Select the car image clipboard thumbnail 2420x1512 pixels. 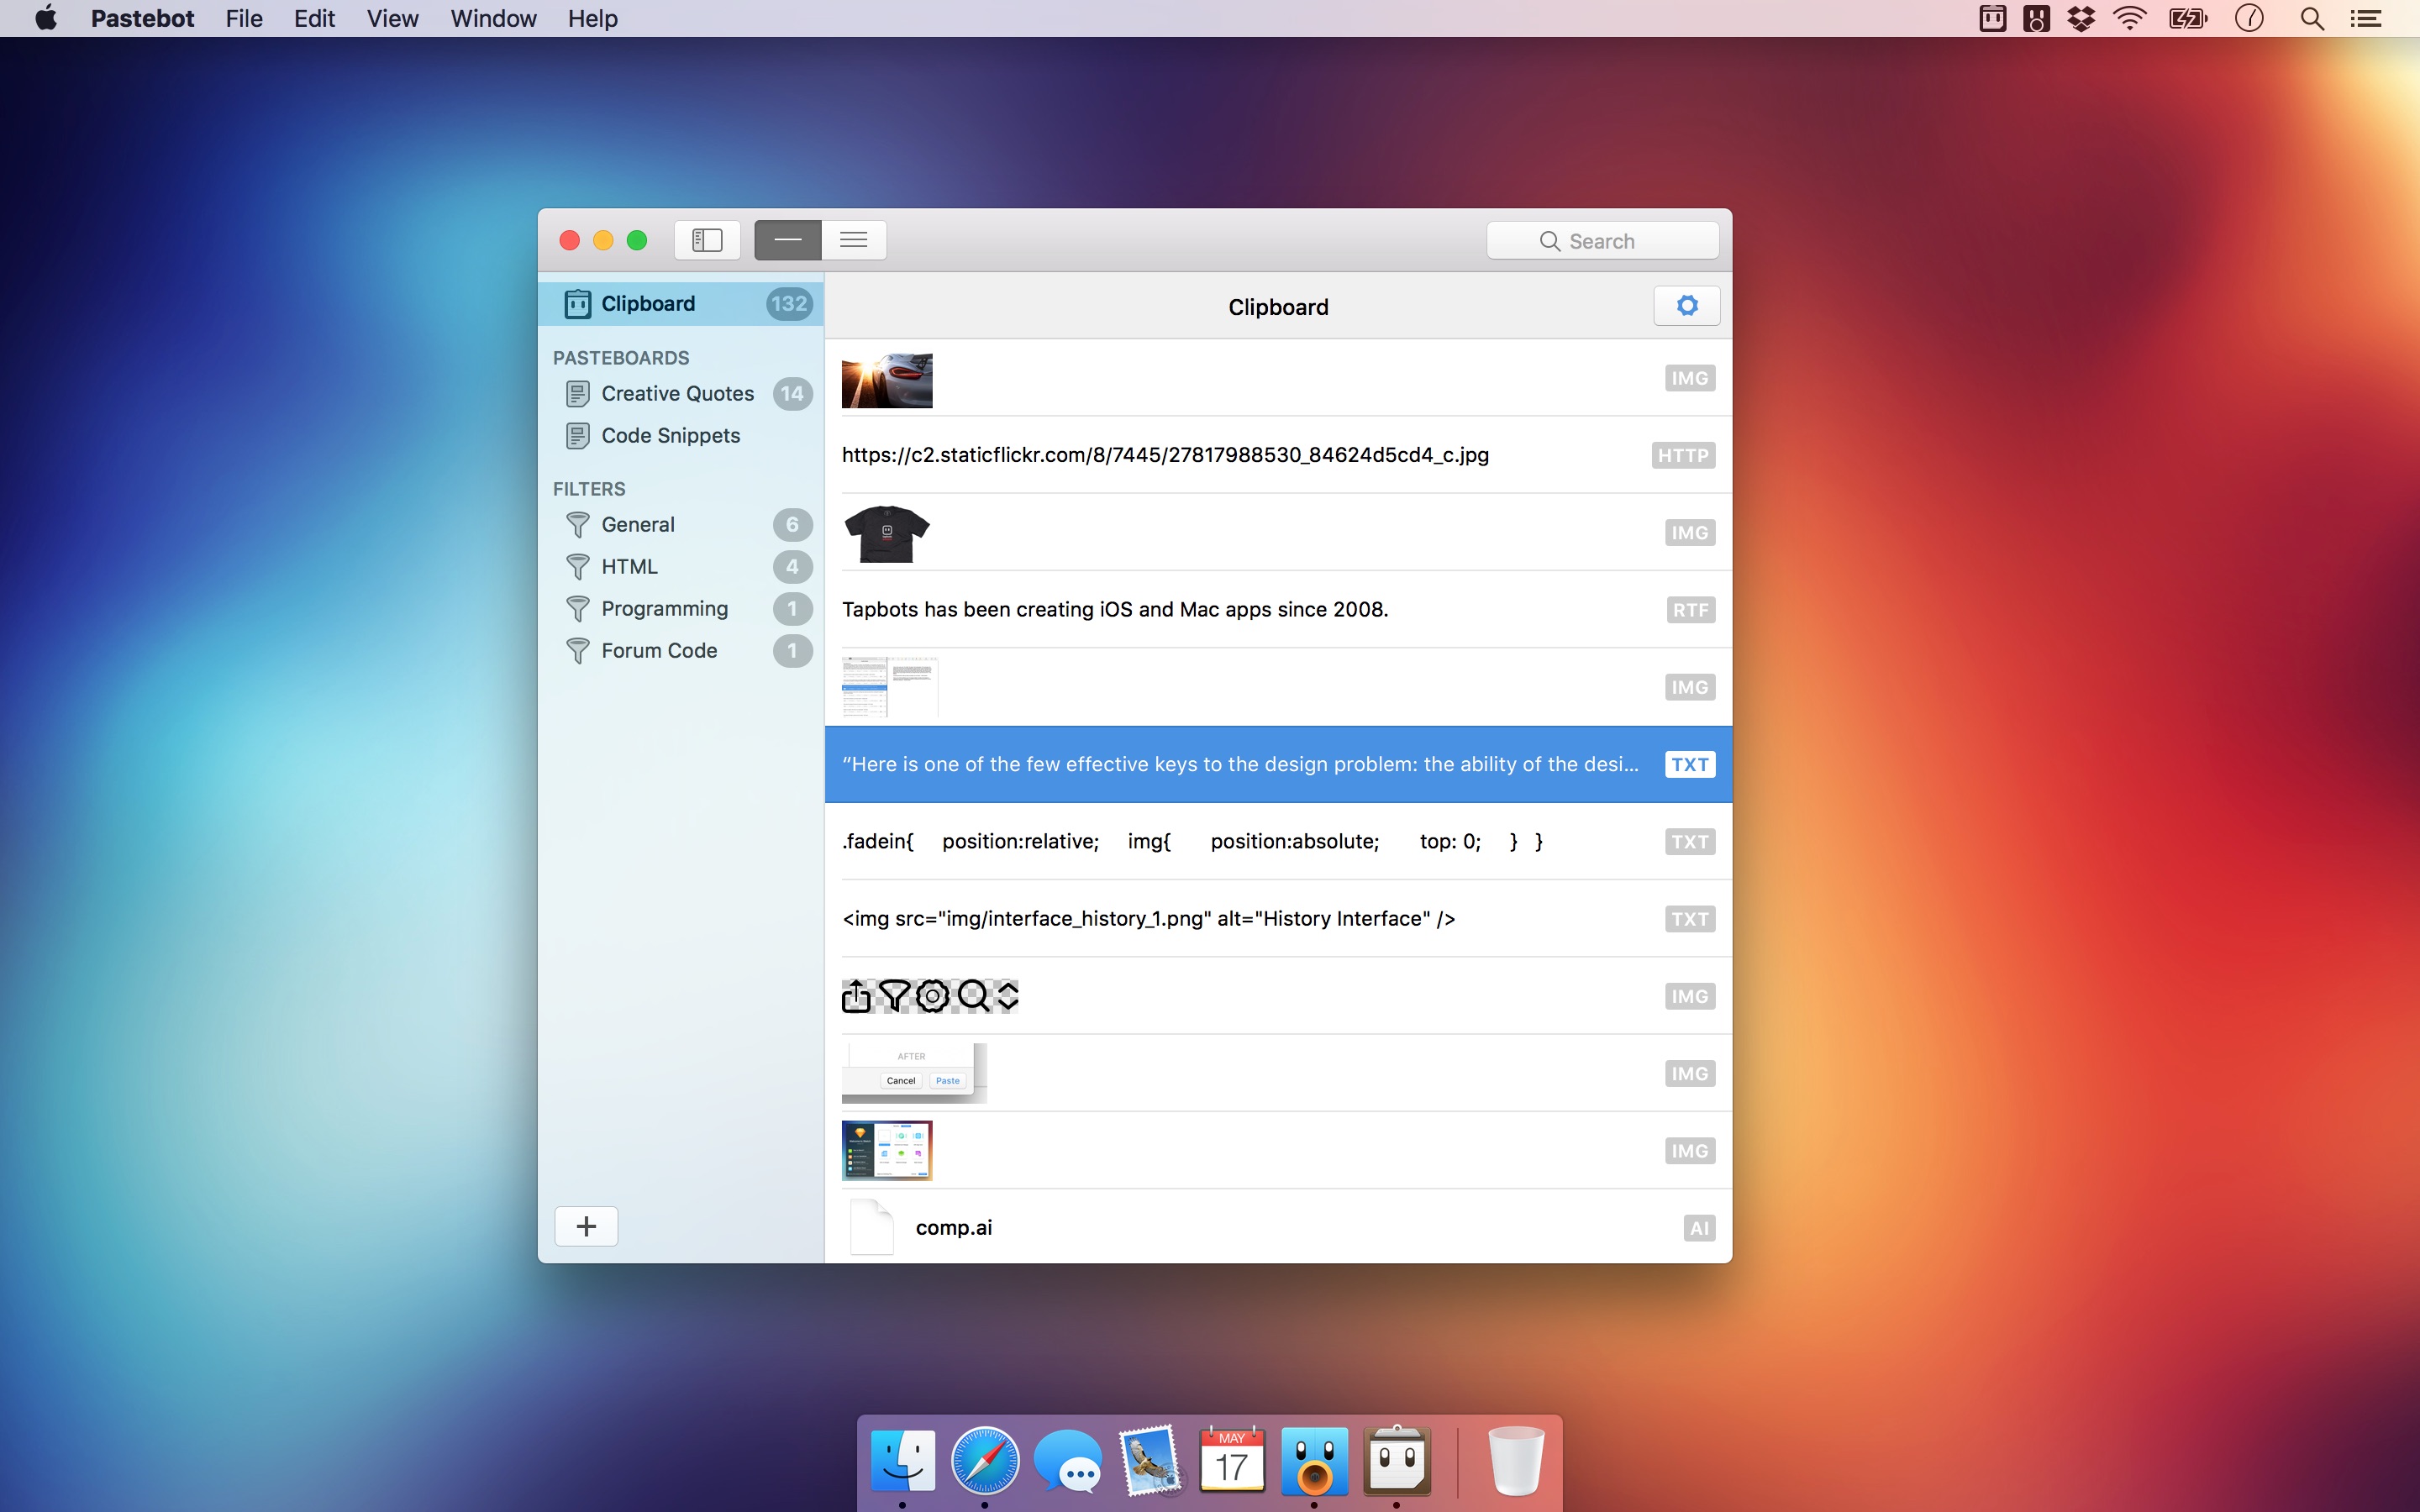pyautogui.click(x=886, y=380)
